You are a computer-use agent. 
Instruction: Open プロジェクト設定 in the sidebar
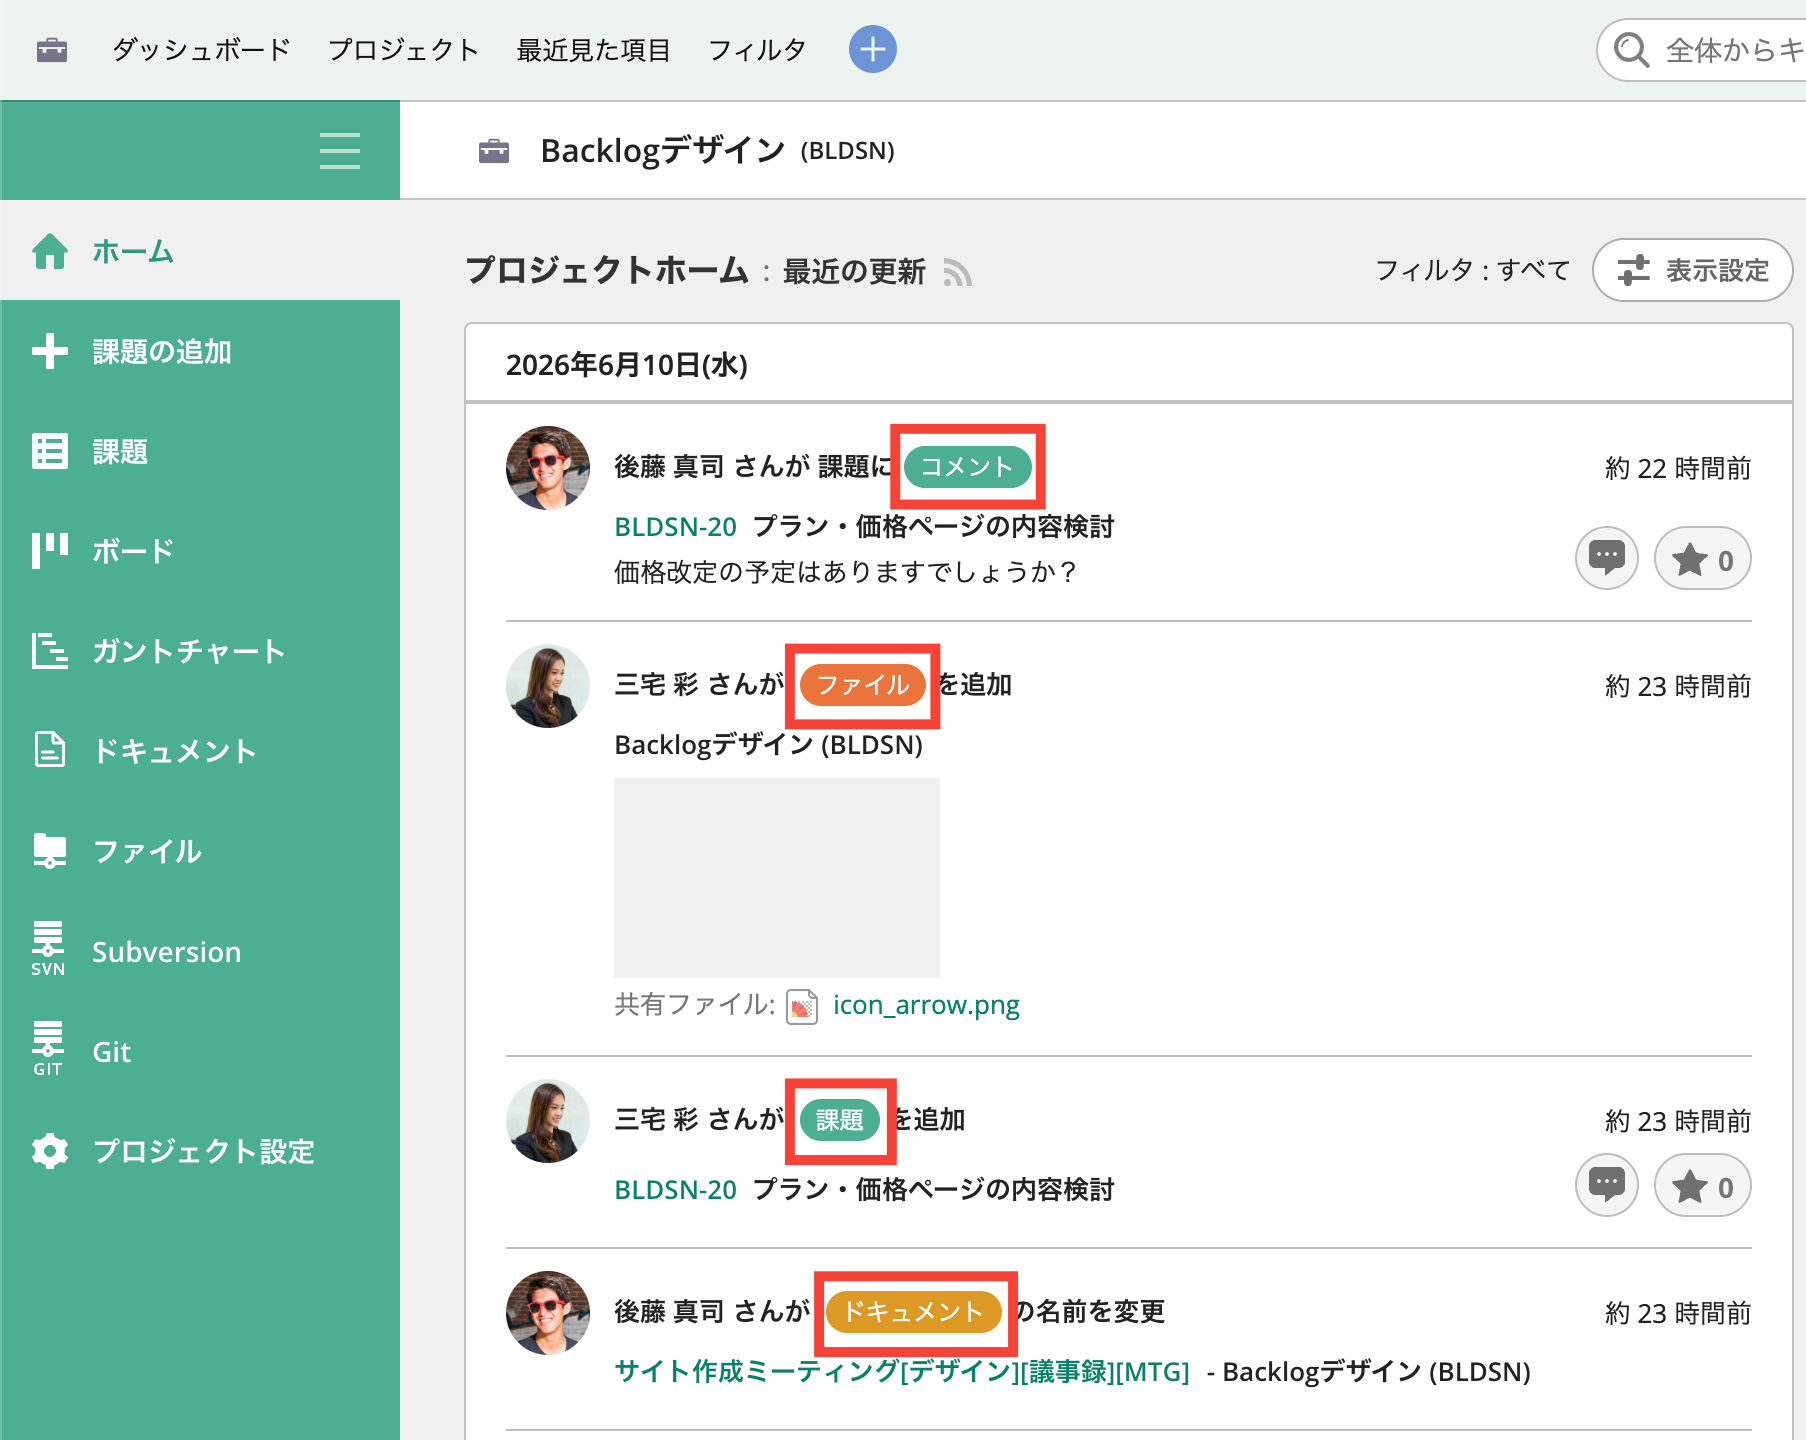click(200, 1151)
